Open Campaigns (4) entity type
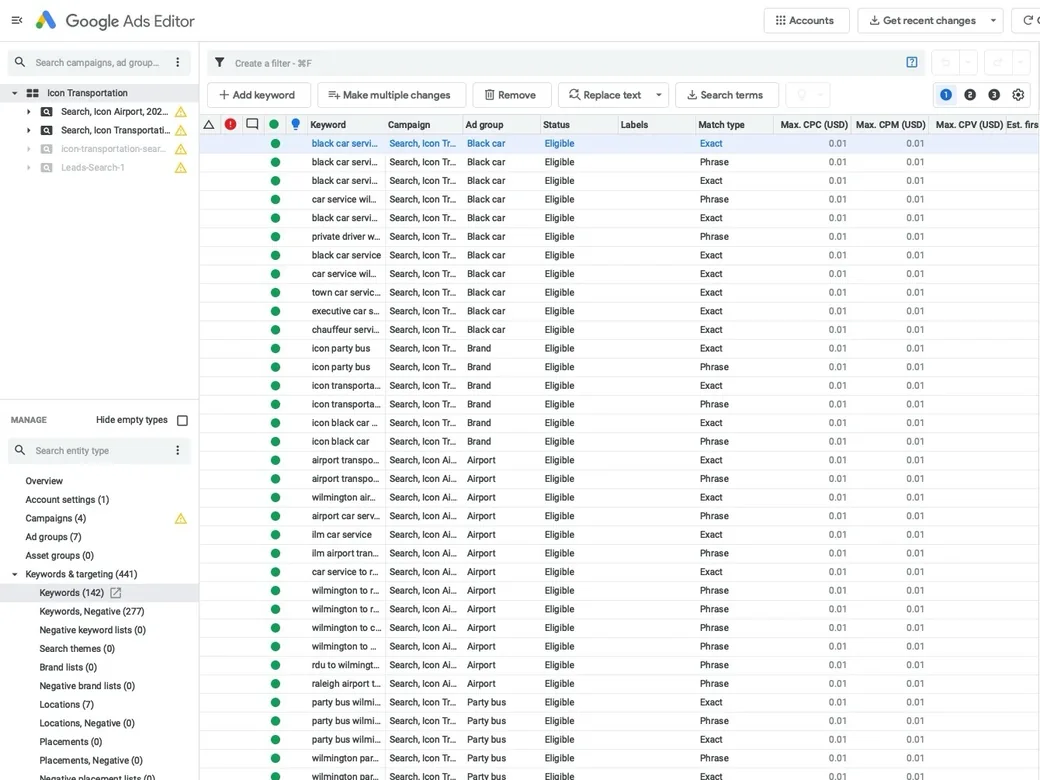1040x780 pixels. pyautogui.click(x=56, y=518)
